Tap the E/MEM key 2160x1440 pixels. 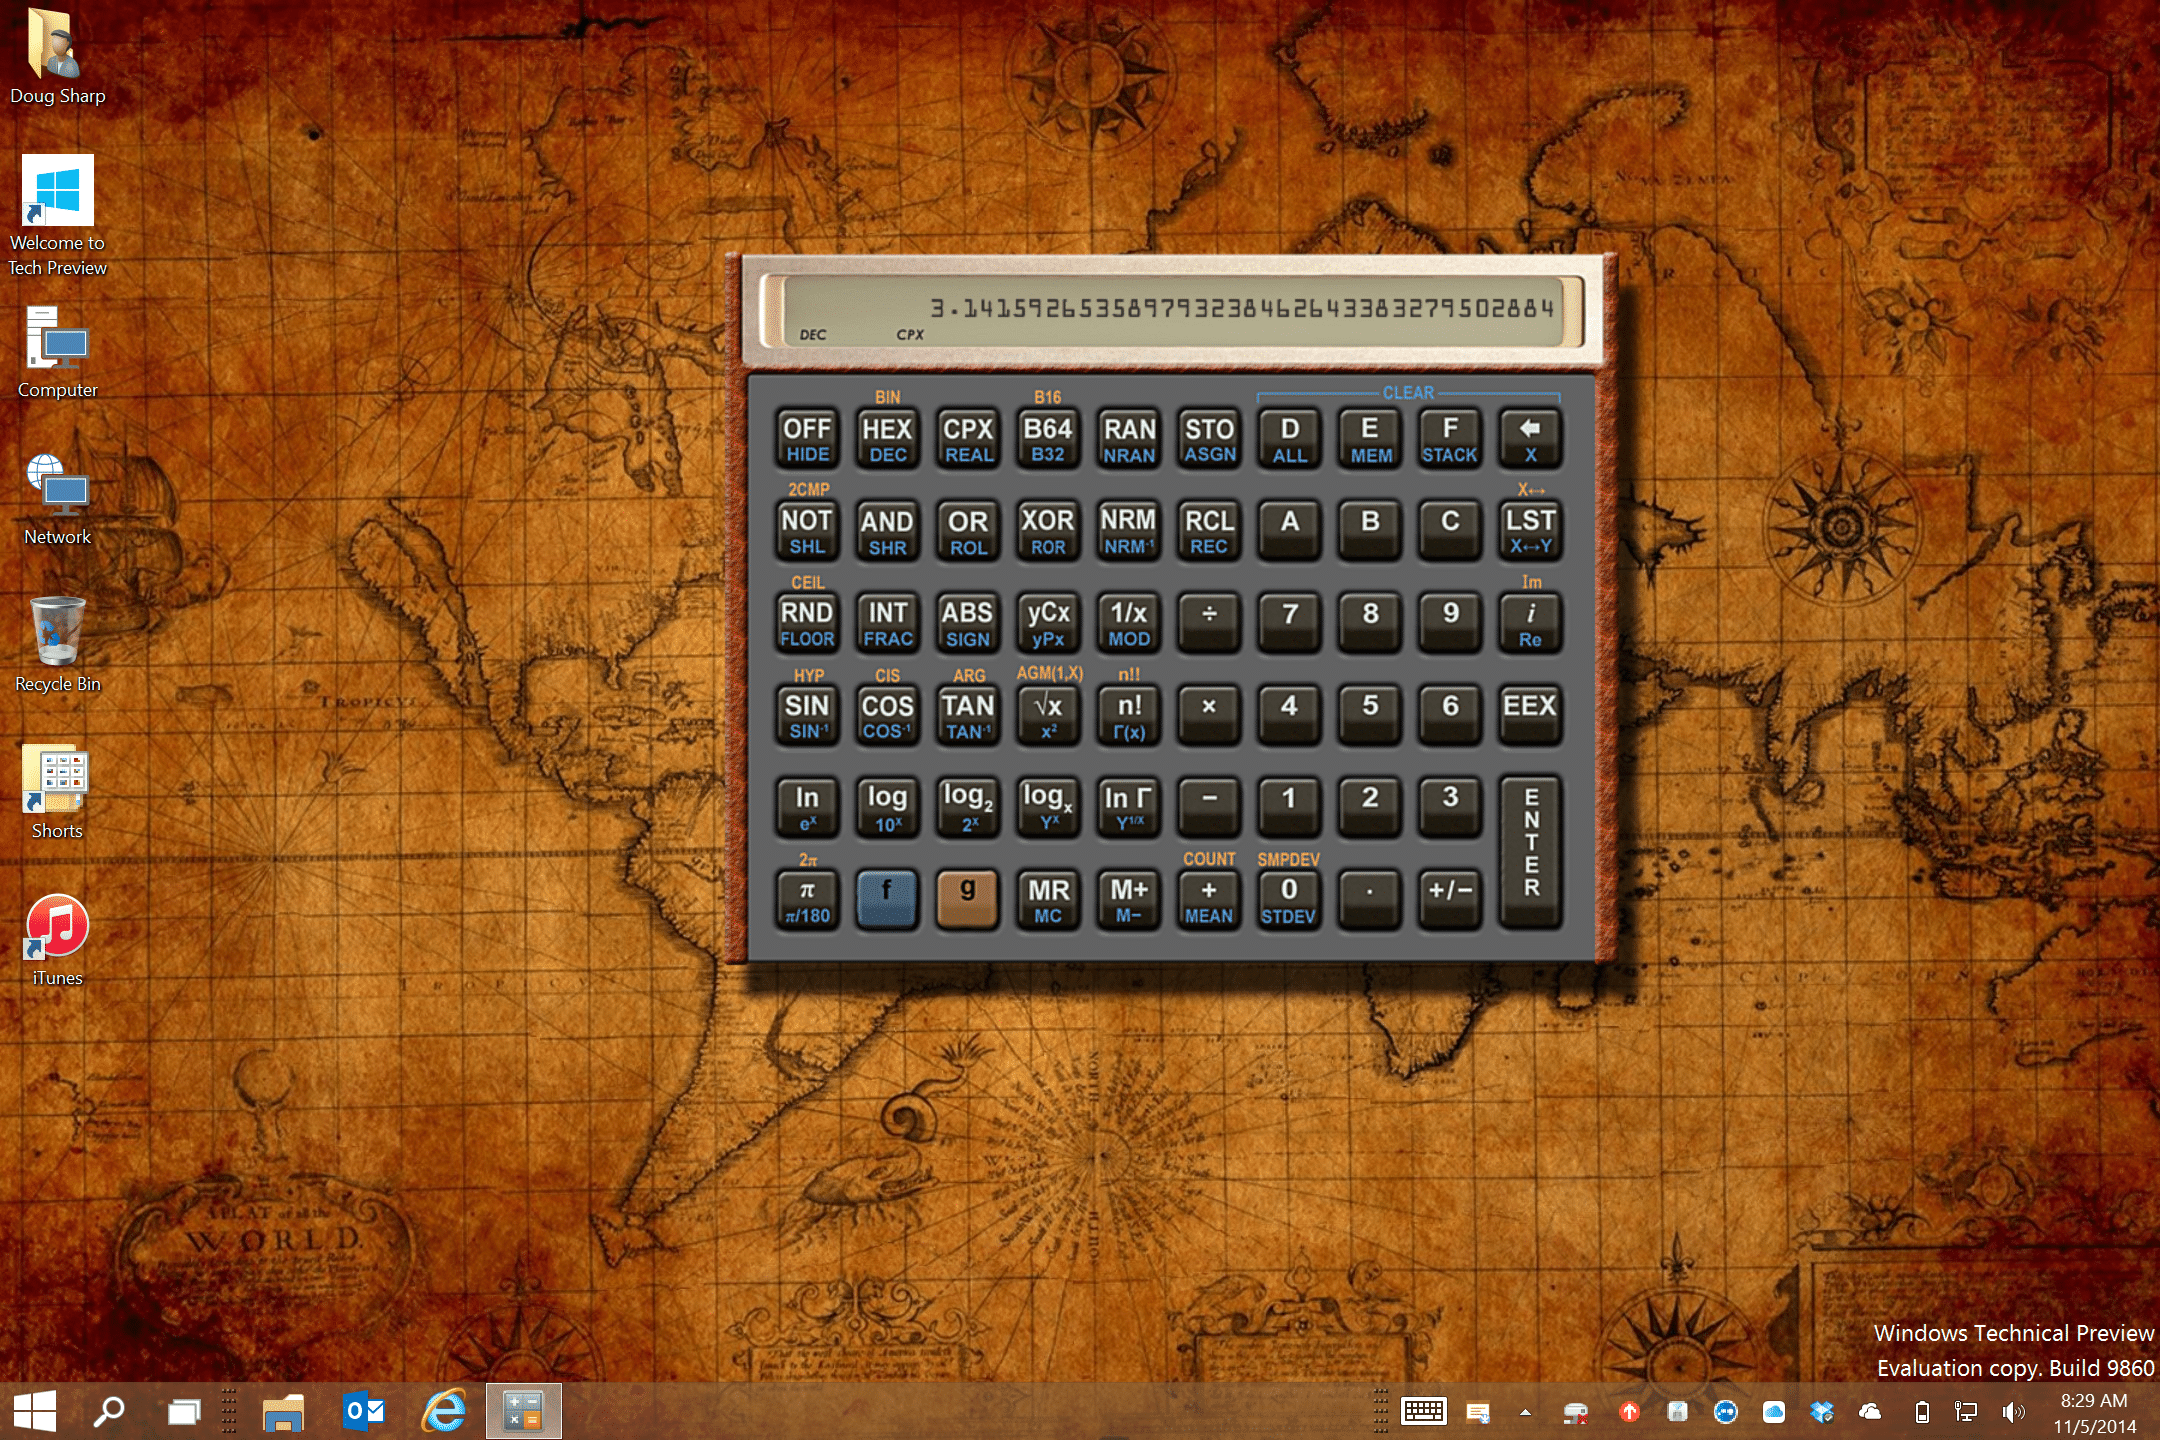tap(1370, 439)
